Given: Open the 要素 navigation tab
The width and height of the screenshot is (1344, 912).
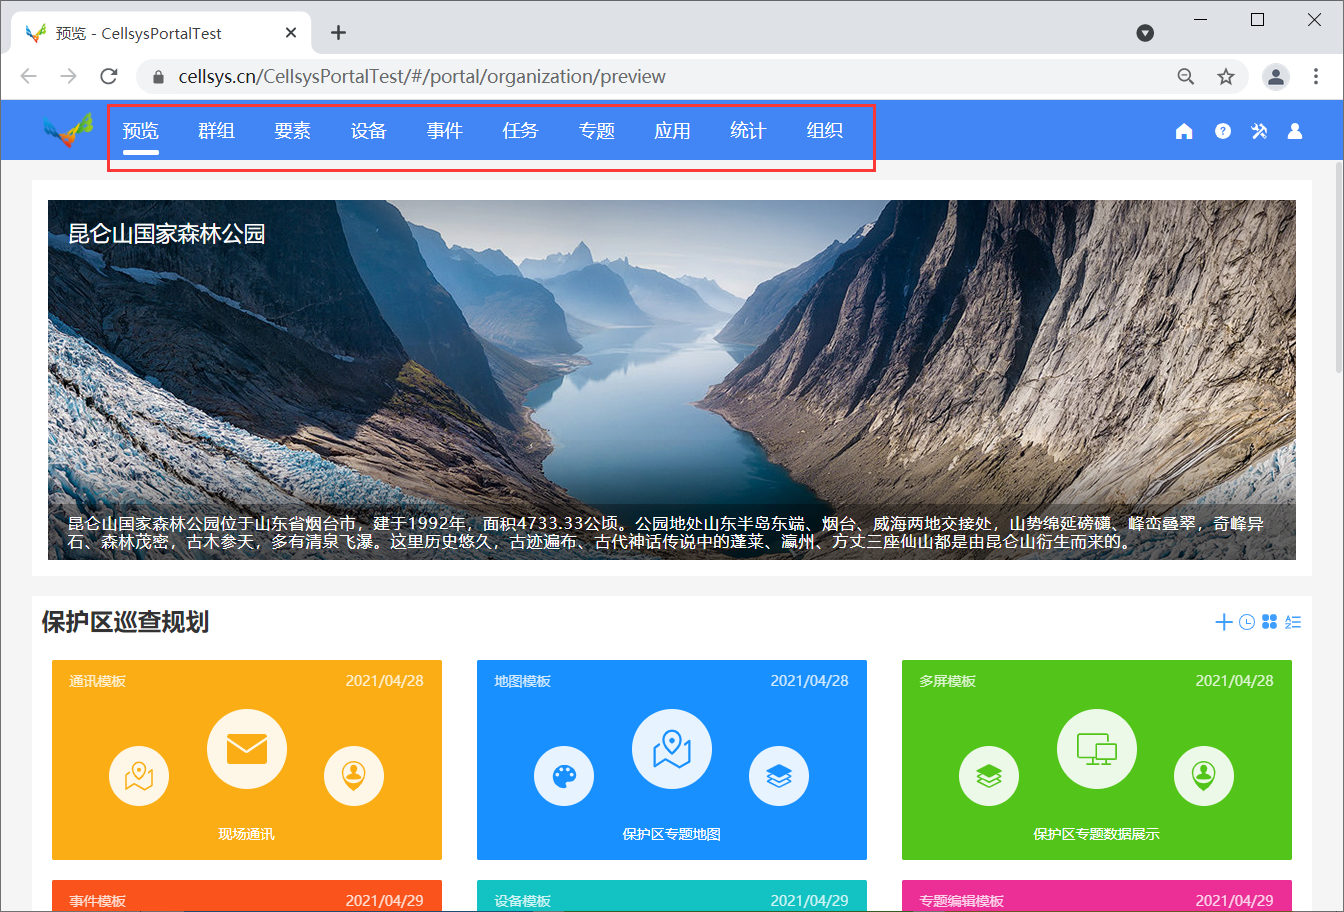Looking at the screenshot, I should tap(293, 131).
